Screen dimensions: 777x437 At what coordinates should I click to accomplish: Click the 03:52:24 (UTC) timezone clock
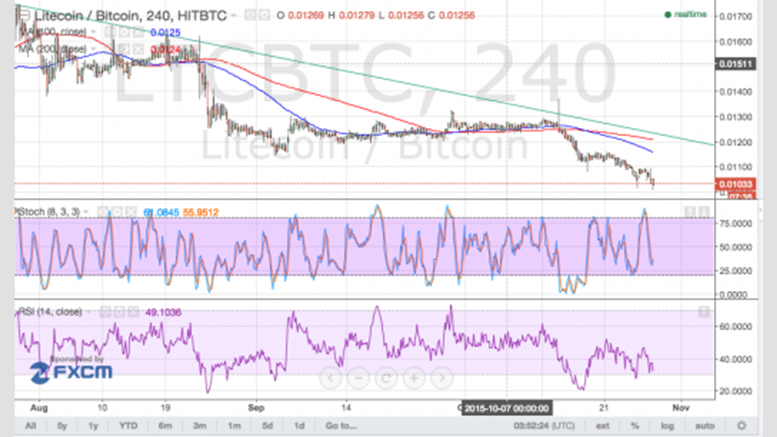click(544, 426)
